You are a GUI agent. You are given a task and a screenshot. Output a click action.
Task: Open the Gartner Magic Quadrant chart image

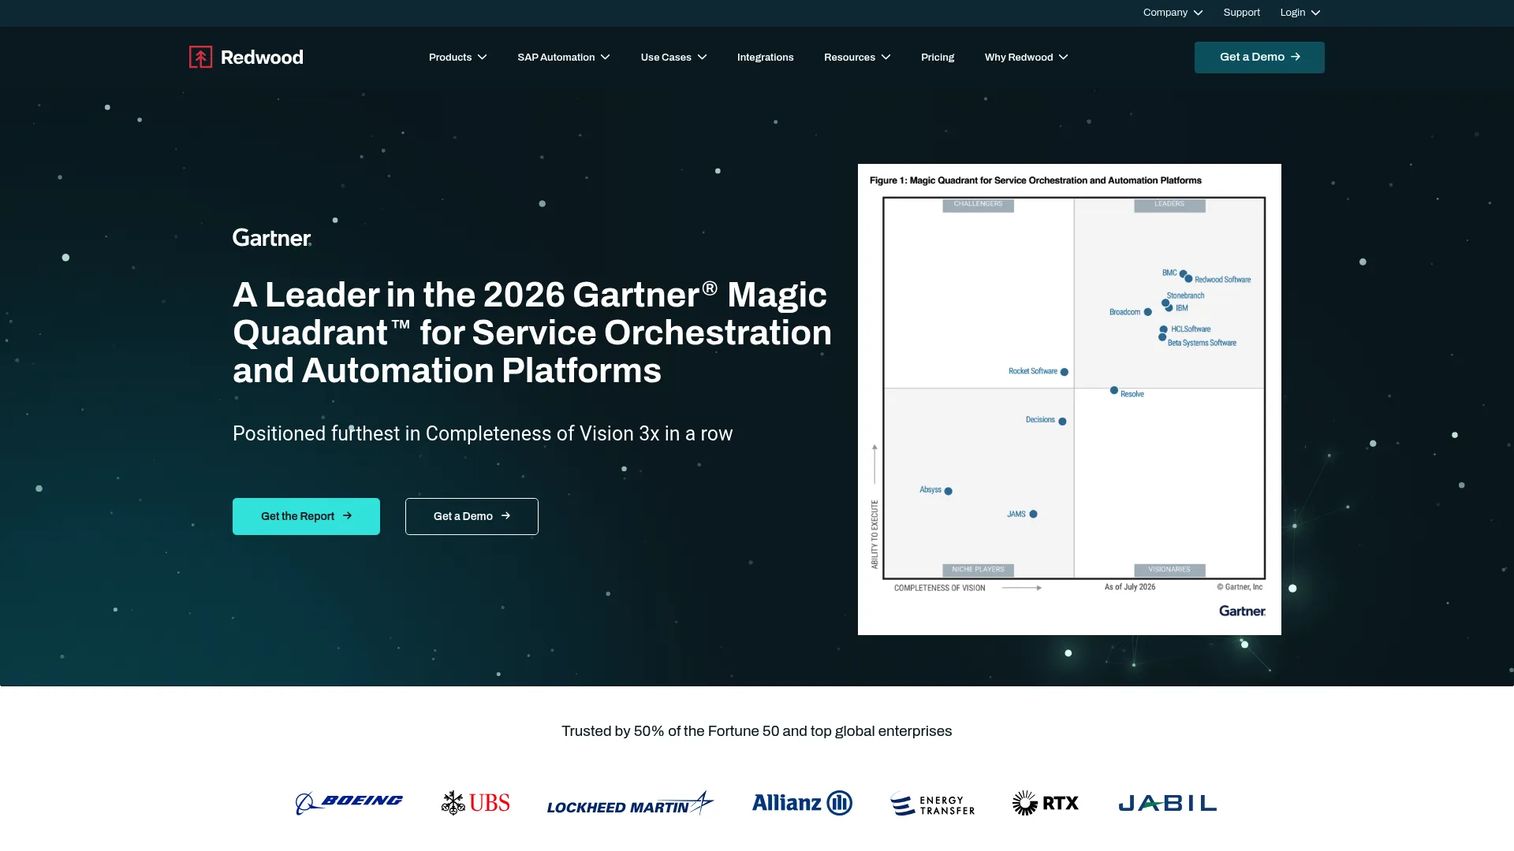(x=1069, y=399)
